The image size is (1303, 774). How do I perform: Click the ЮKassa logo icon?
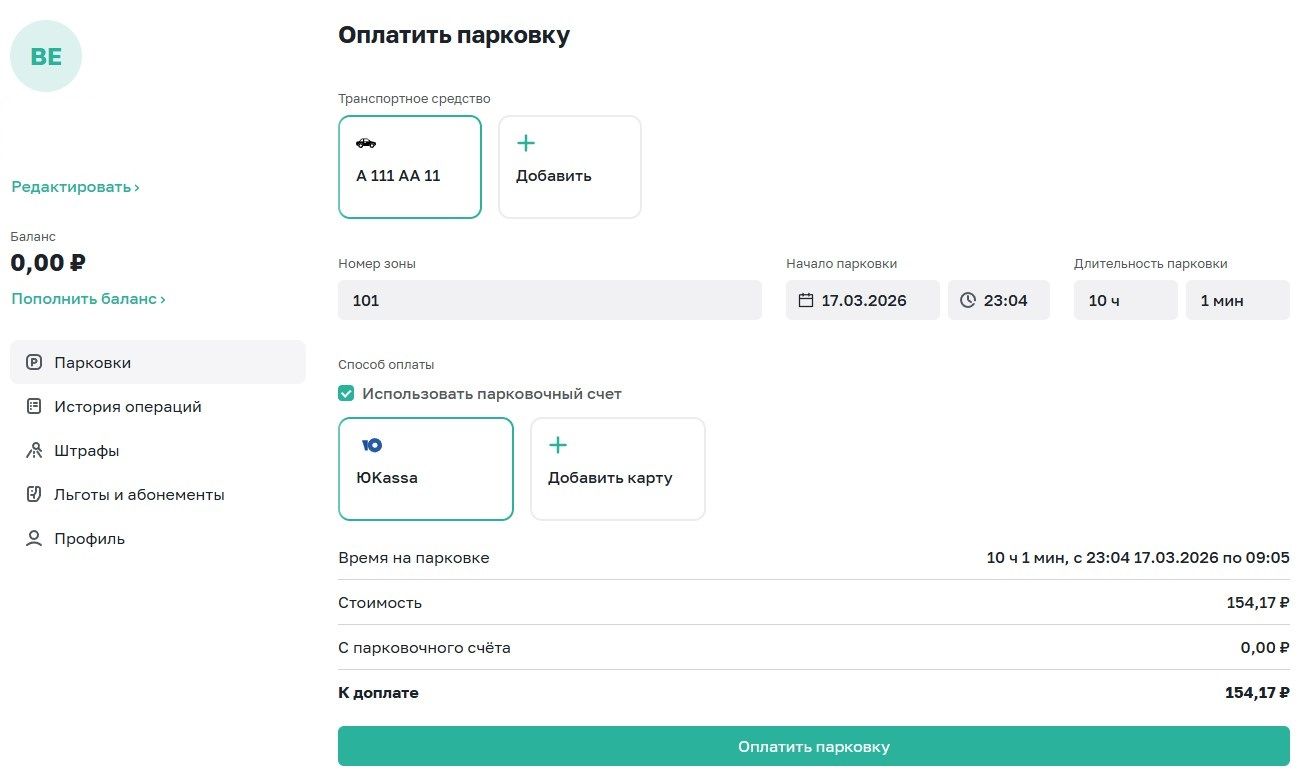(372, 445)
